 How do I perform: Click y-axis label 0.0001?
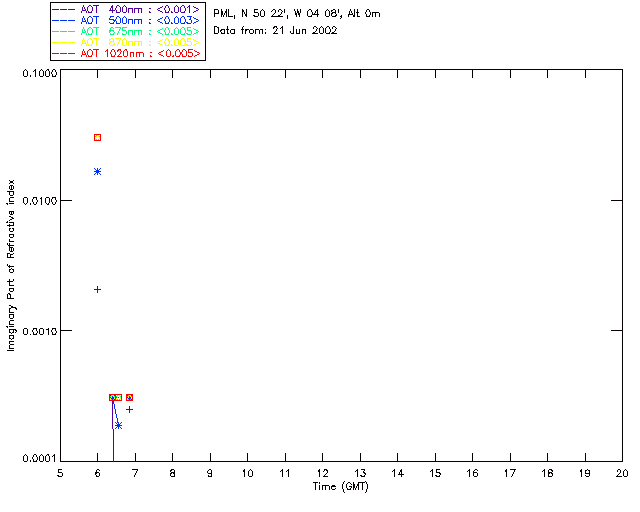(40, 459)
